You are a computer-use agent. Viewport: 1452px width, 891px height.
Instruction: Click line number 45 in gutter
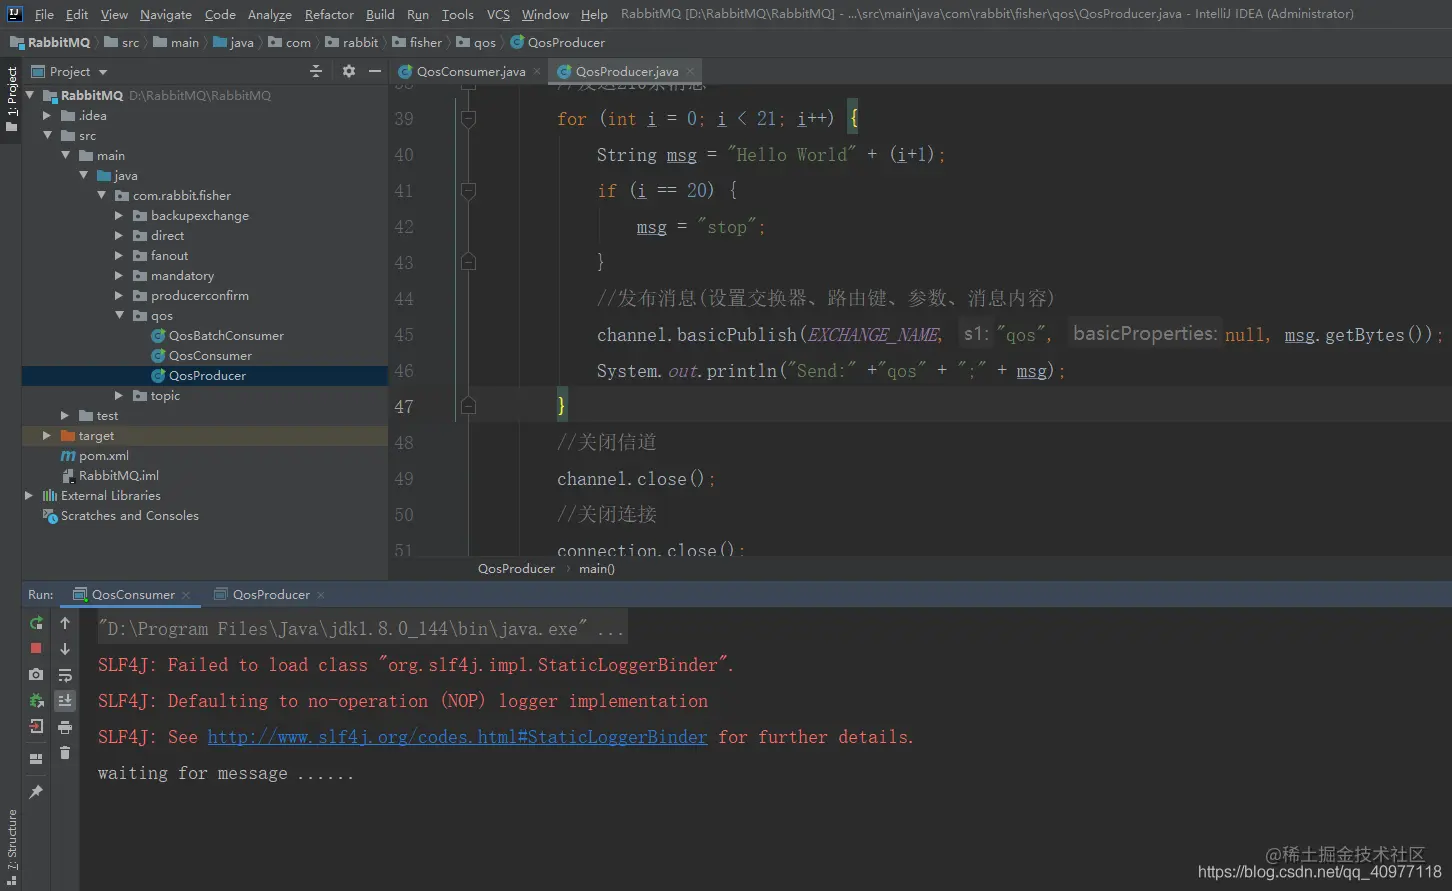click(404, 335)
